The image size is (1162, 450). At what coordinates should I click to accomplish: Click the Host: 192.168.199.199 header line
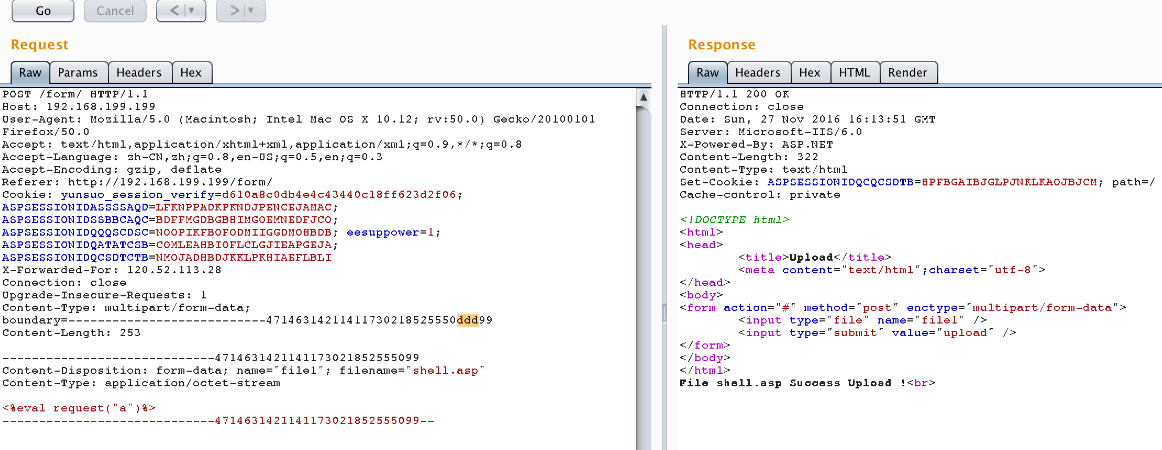coord(79,107)
